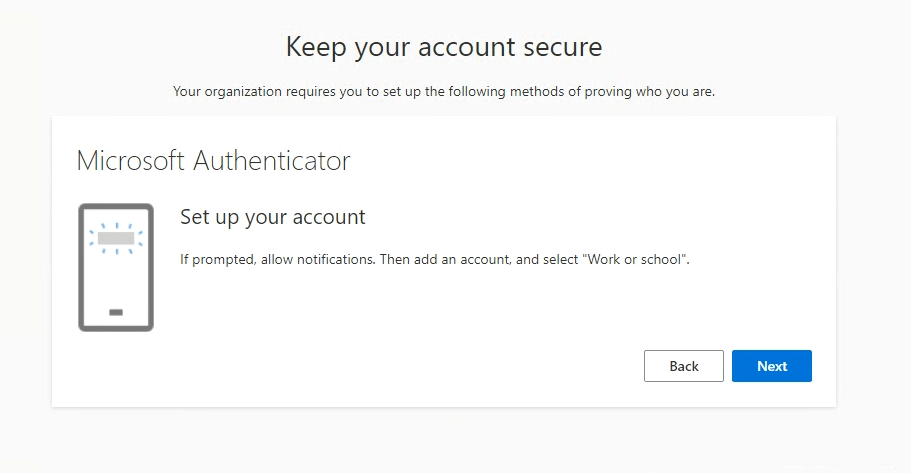The height and width of the screenshot is (473, 911).
Task: Tap the home button on phone illustration
Action: pos(116,312)
